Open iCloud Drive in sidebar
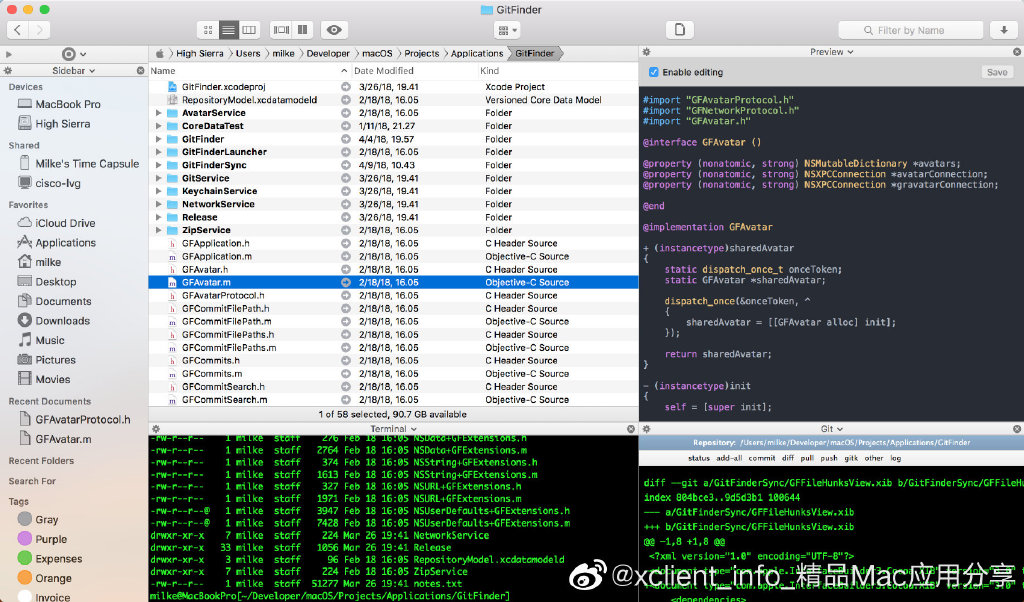The height and width of the screenshot is (602, 1024). point(65,223)
